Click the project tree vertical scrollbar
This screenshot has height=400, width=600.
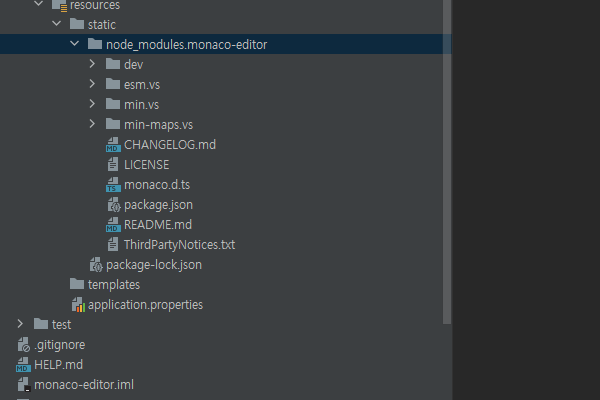coord(447,162)
